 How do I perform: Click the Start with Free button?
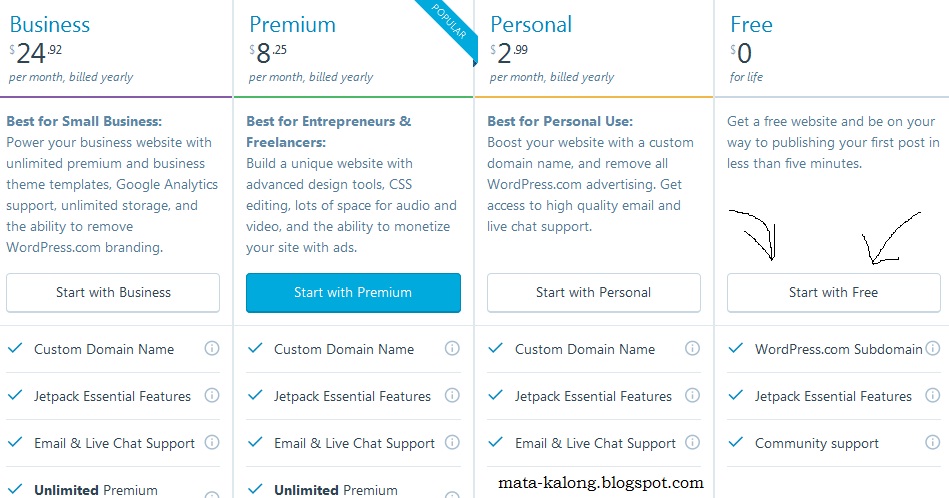[x=833, y=293]
